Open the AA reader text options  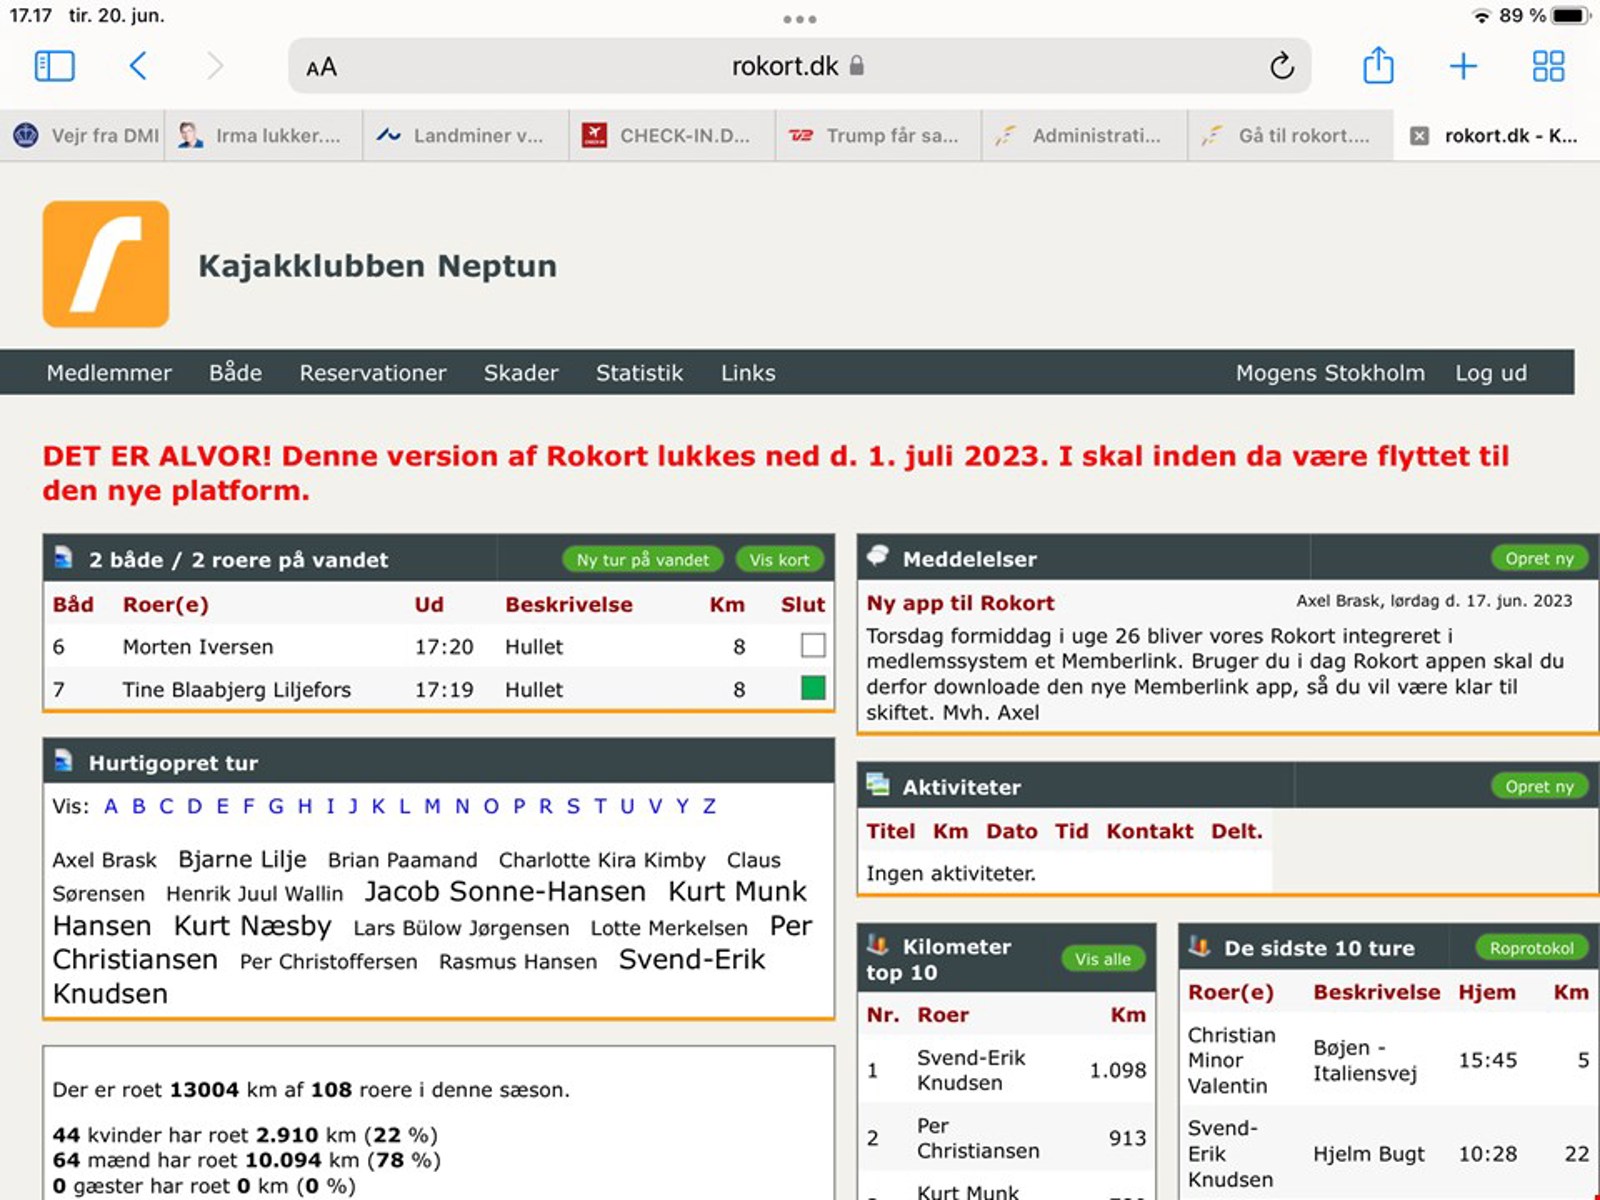(321, 67)
